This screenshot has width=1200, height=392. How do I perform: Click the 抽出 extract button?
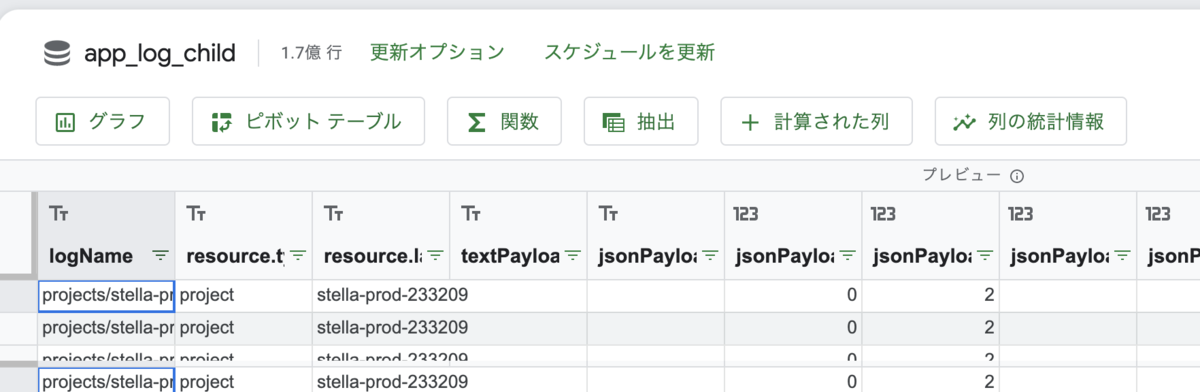pyautogui.click(x=640, y=122)
